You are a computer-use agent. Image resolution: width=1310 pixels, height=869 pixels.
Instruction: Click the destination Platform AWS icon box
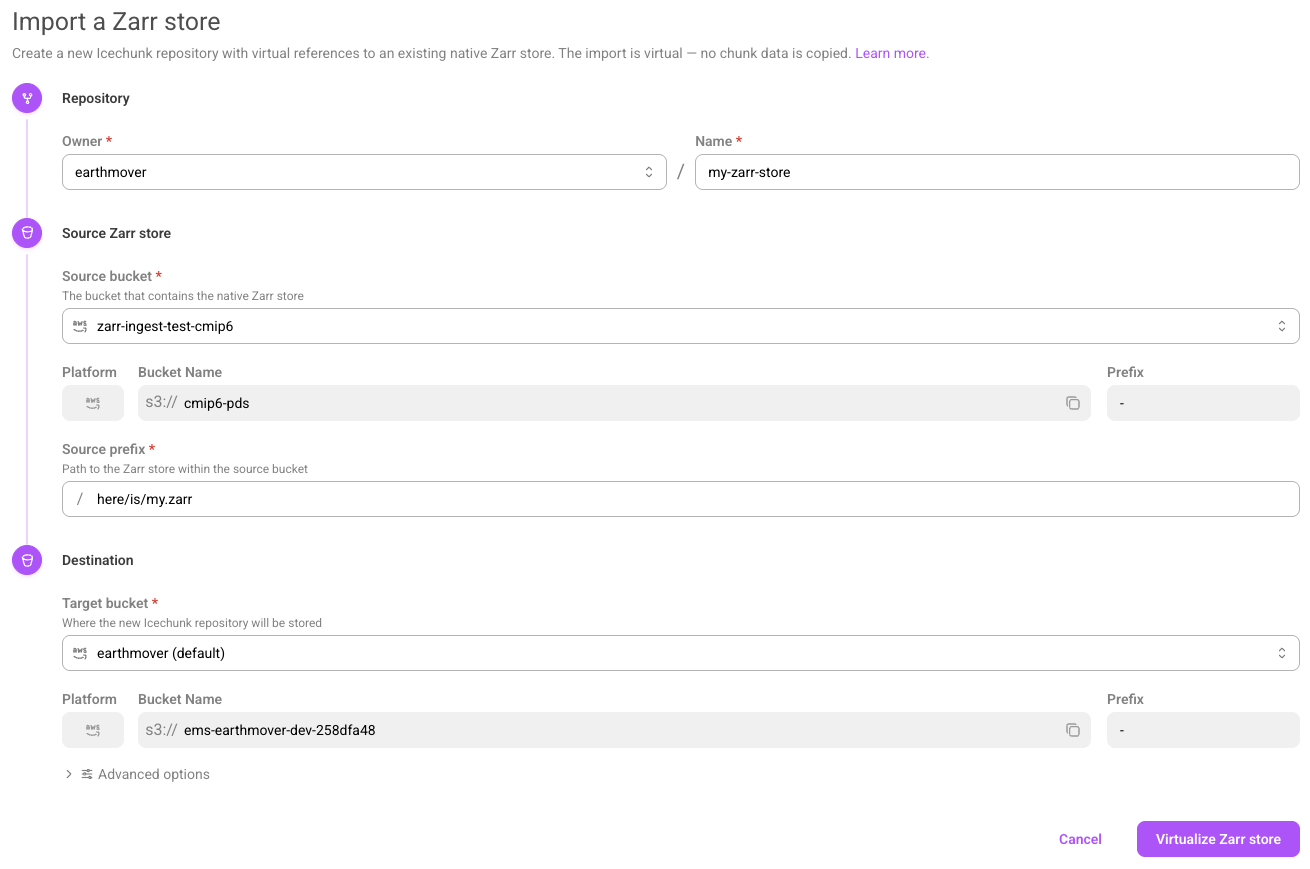point(93,730)
